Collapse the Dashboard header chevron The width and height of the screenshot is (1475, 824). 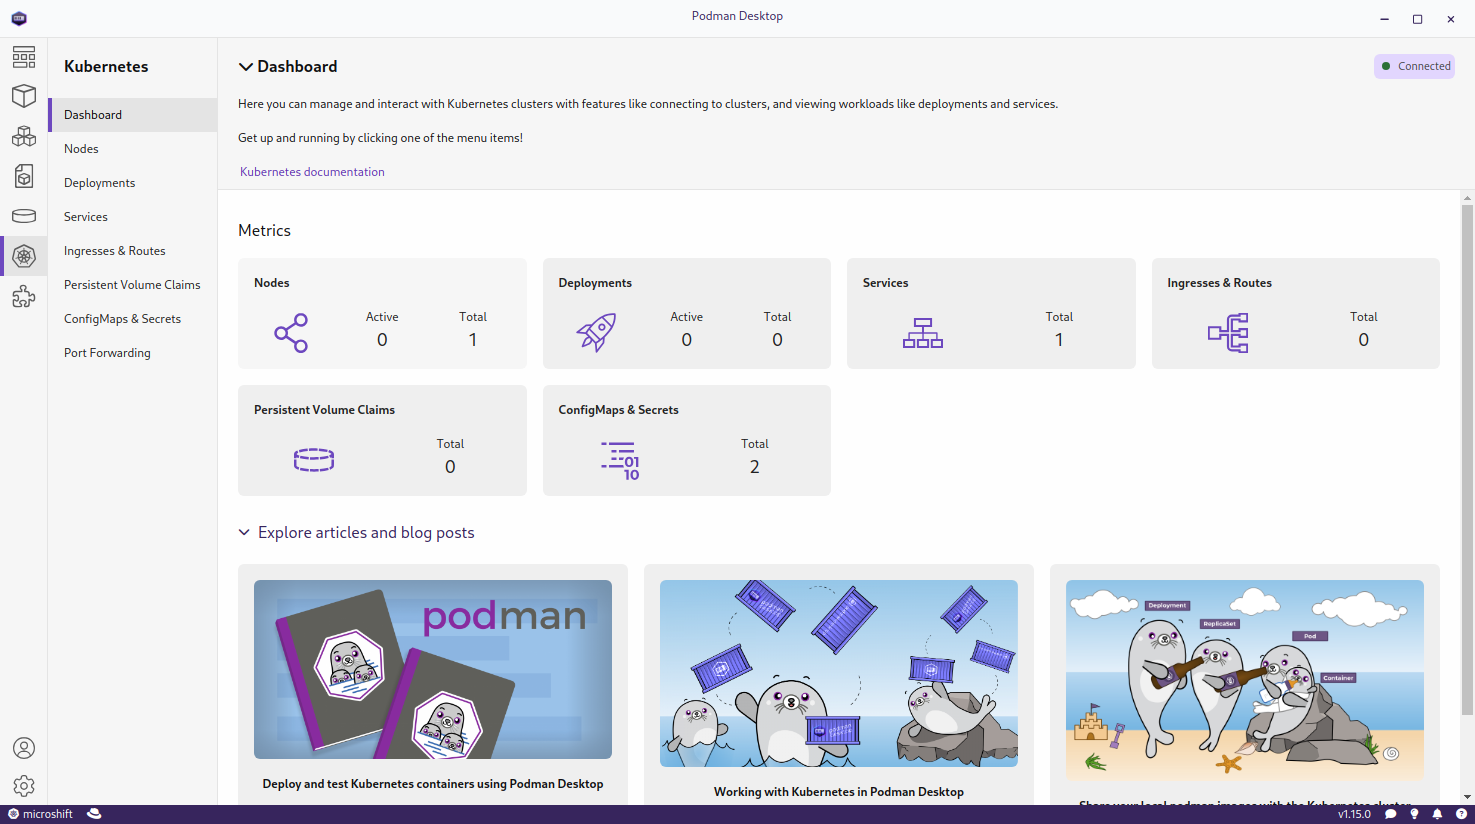[x=245, y=67]
